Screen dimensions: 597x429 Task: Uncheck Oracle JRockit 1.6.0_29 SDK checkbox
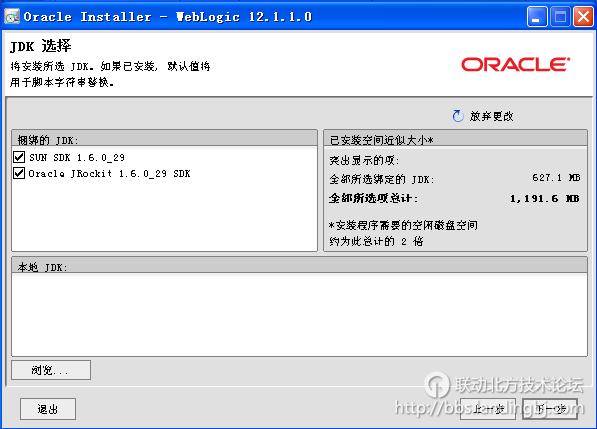tap(19, 173)
